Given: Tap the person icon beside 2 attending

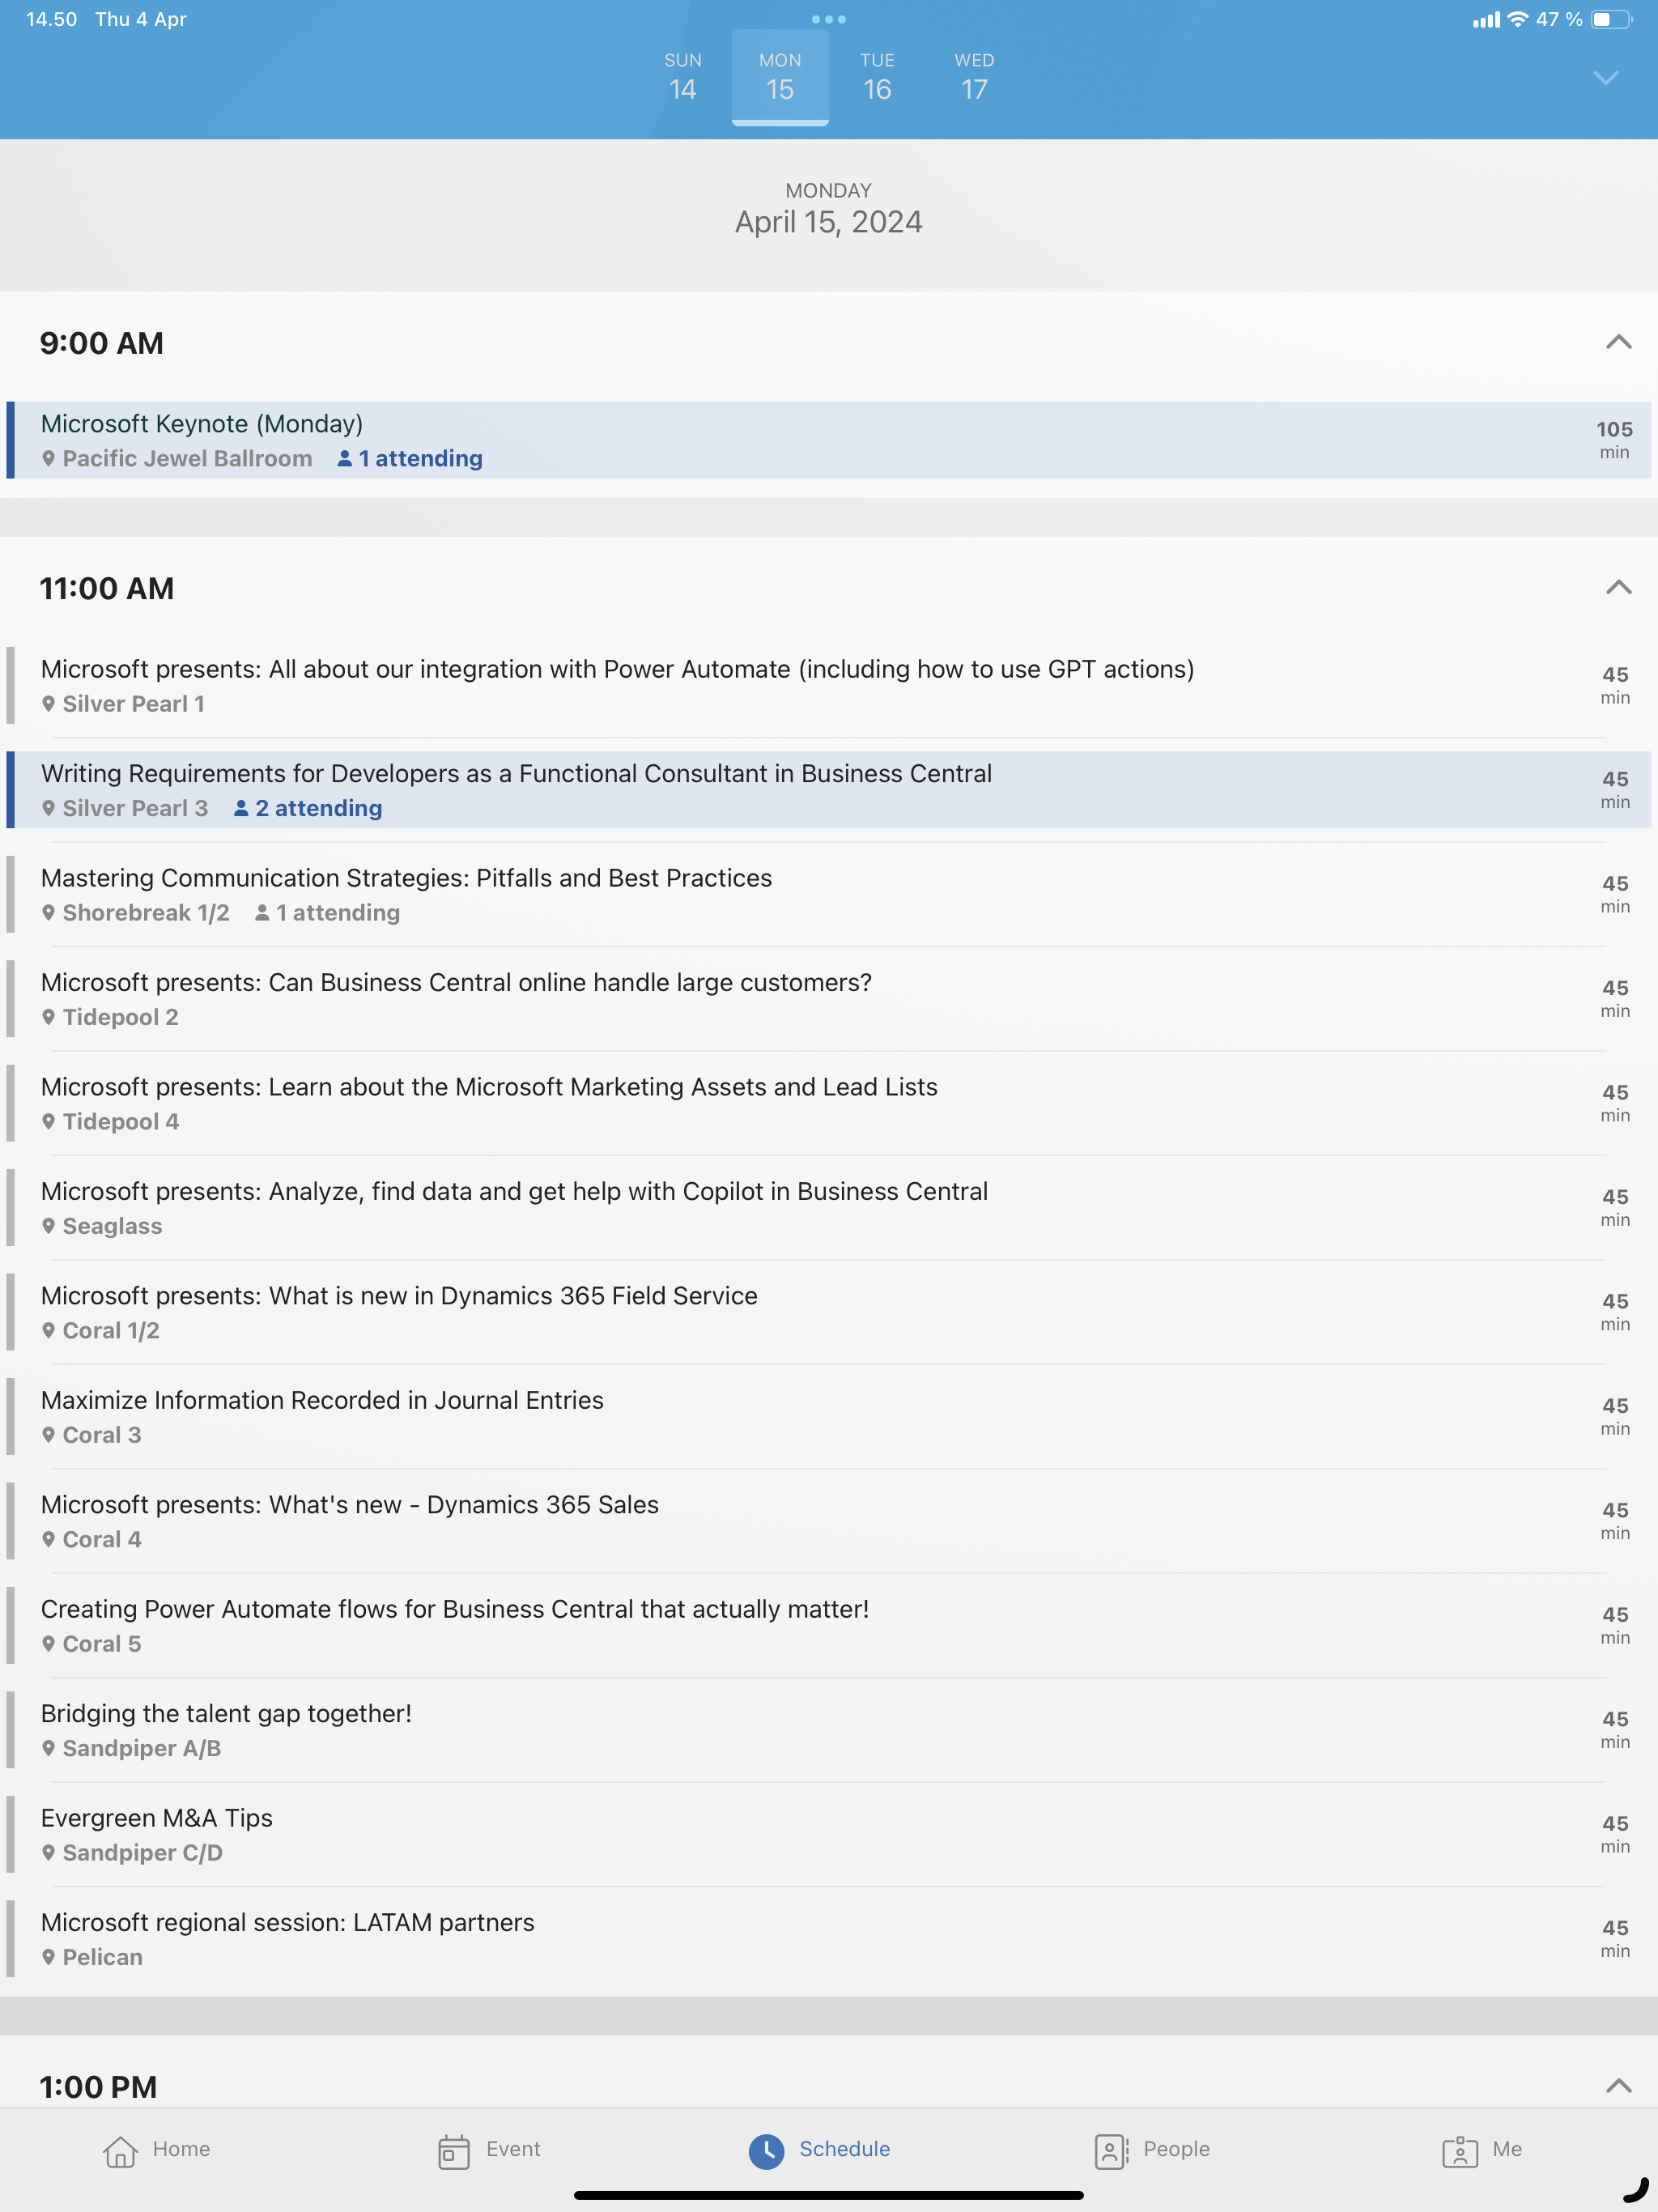Looking at the screenshot, I should (x=241, y=808).
